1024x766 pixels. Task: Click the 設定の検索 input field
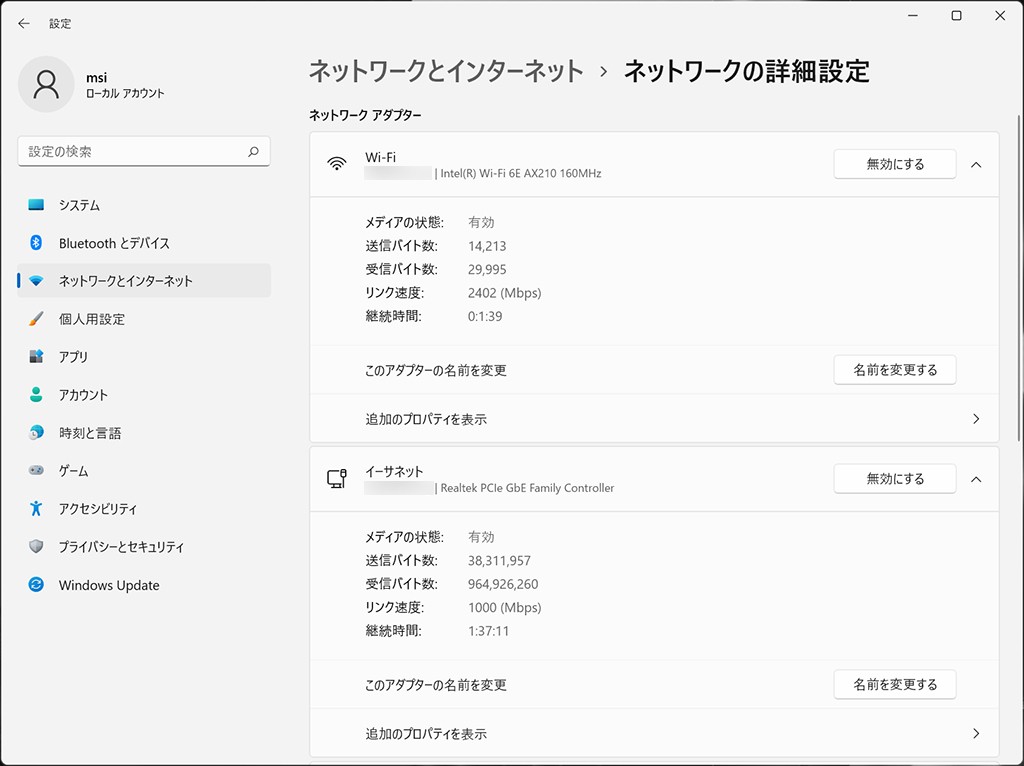click(x=132, y=152)
